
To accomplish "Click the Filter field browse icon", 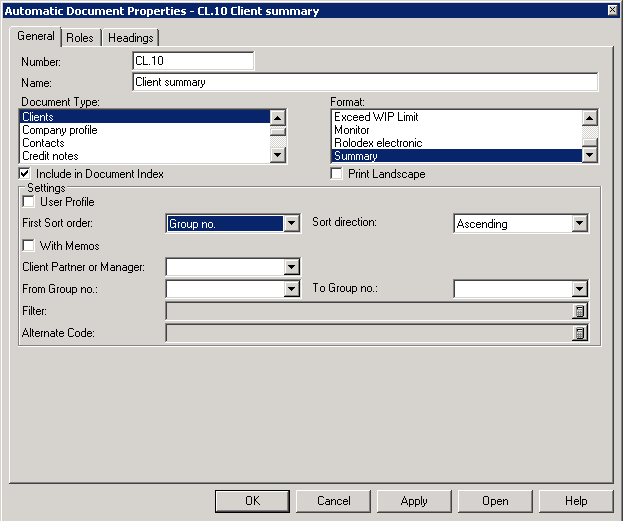I will [x=579, y=311].
